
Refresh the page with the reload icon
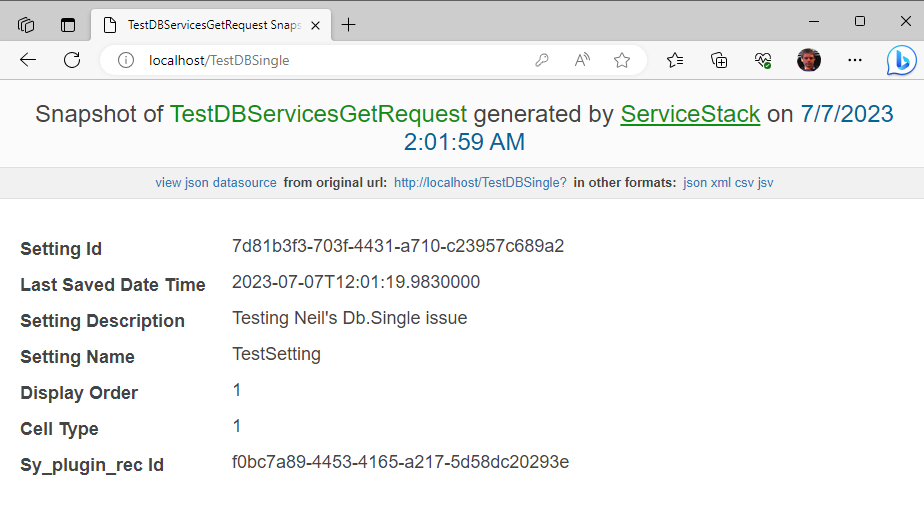click(72, 60)
